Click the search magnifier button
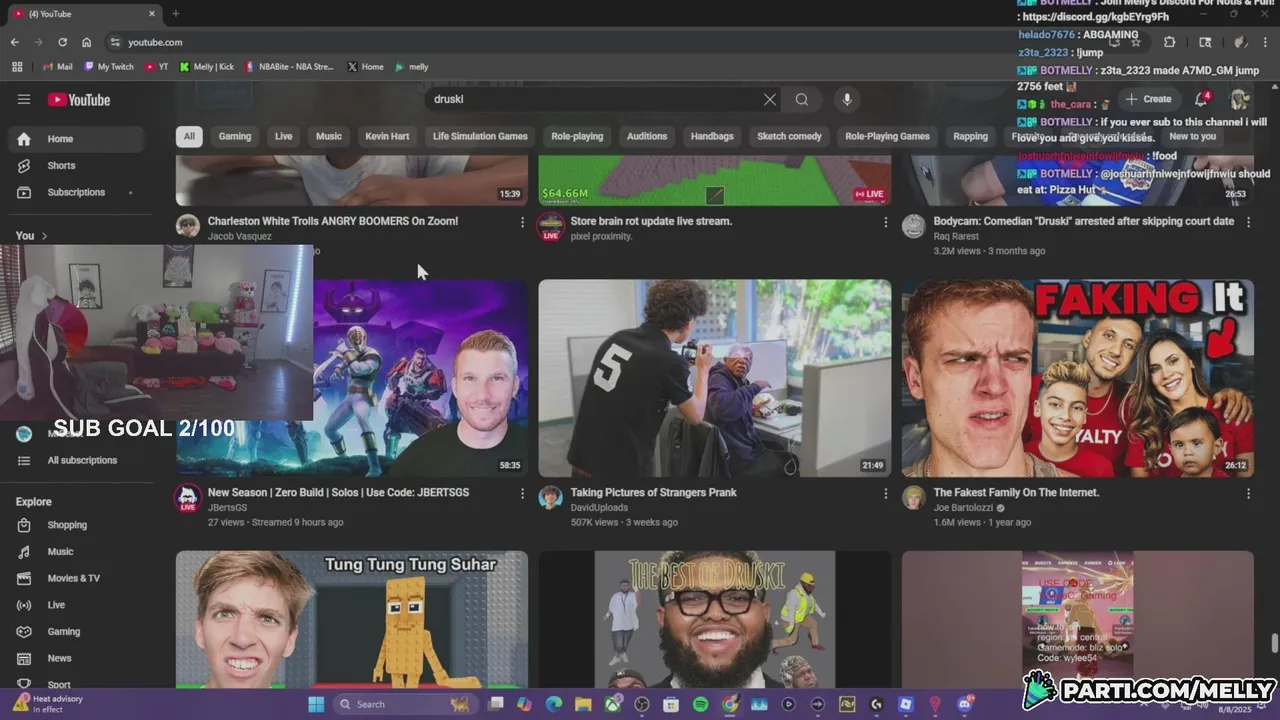The height and width of the screenshot is (720, 1280). pyautogui.click(x=802, y=99)
